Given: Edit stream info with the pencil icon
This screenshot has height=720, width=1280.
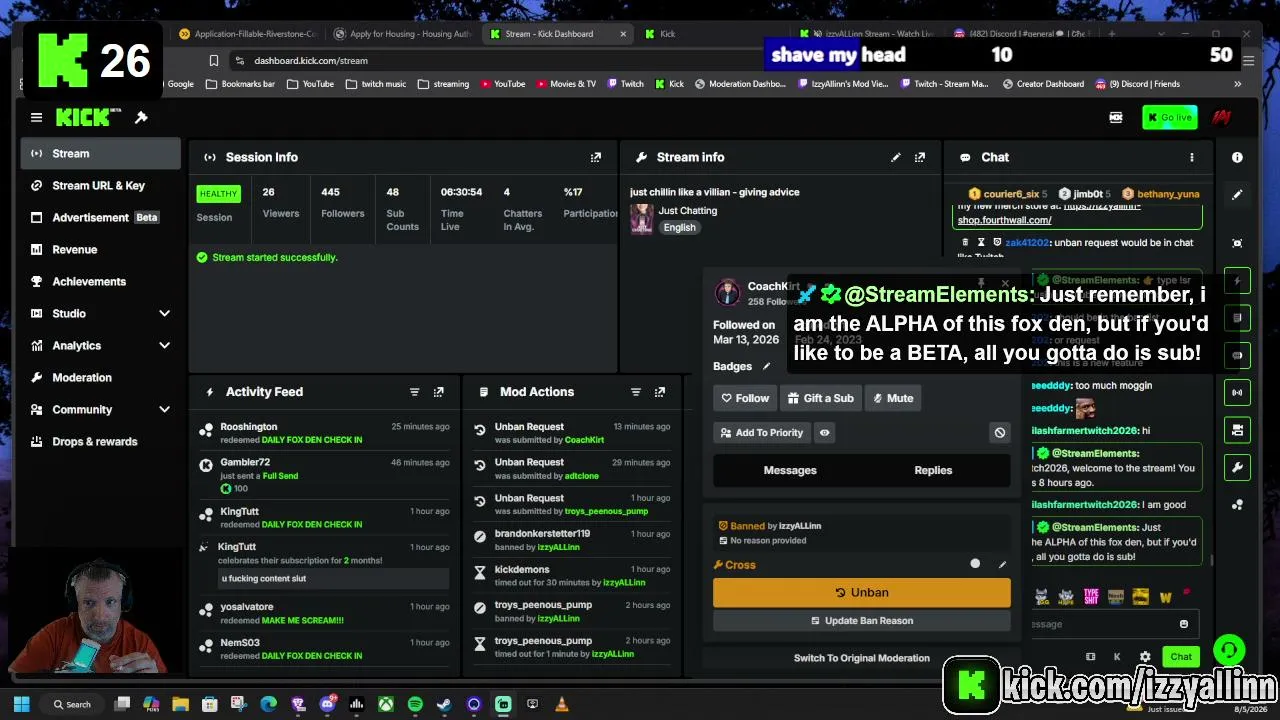Looking at the screenshot, I should pyautogui.click(x=896, y=157).
